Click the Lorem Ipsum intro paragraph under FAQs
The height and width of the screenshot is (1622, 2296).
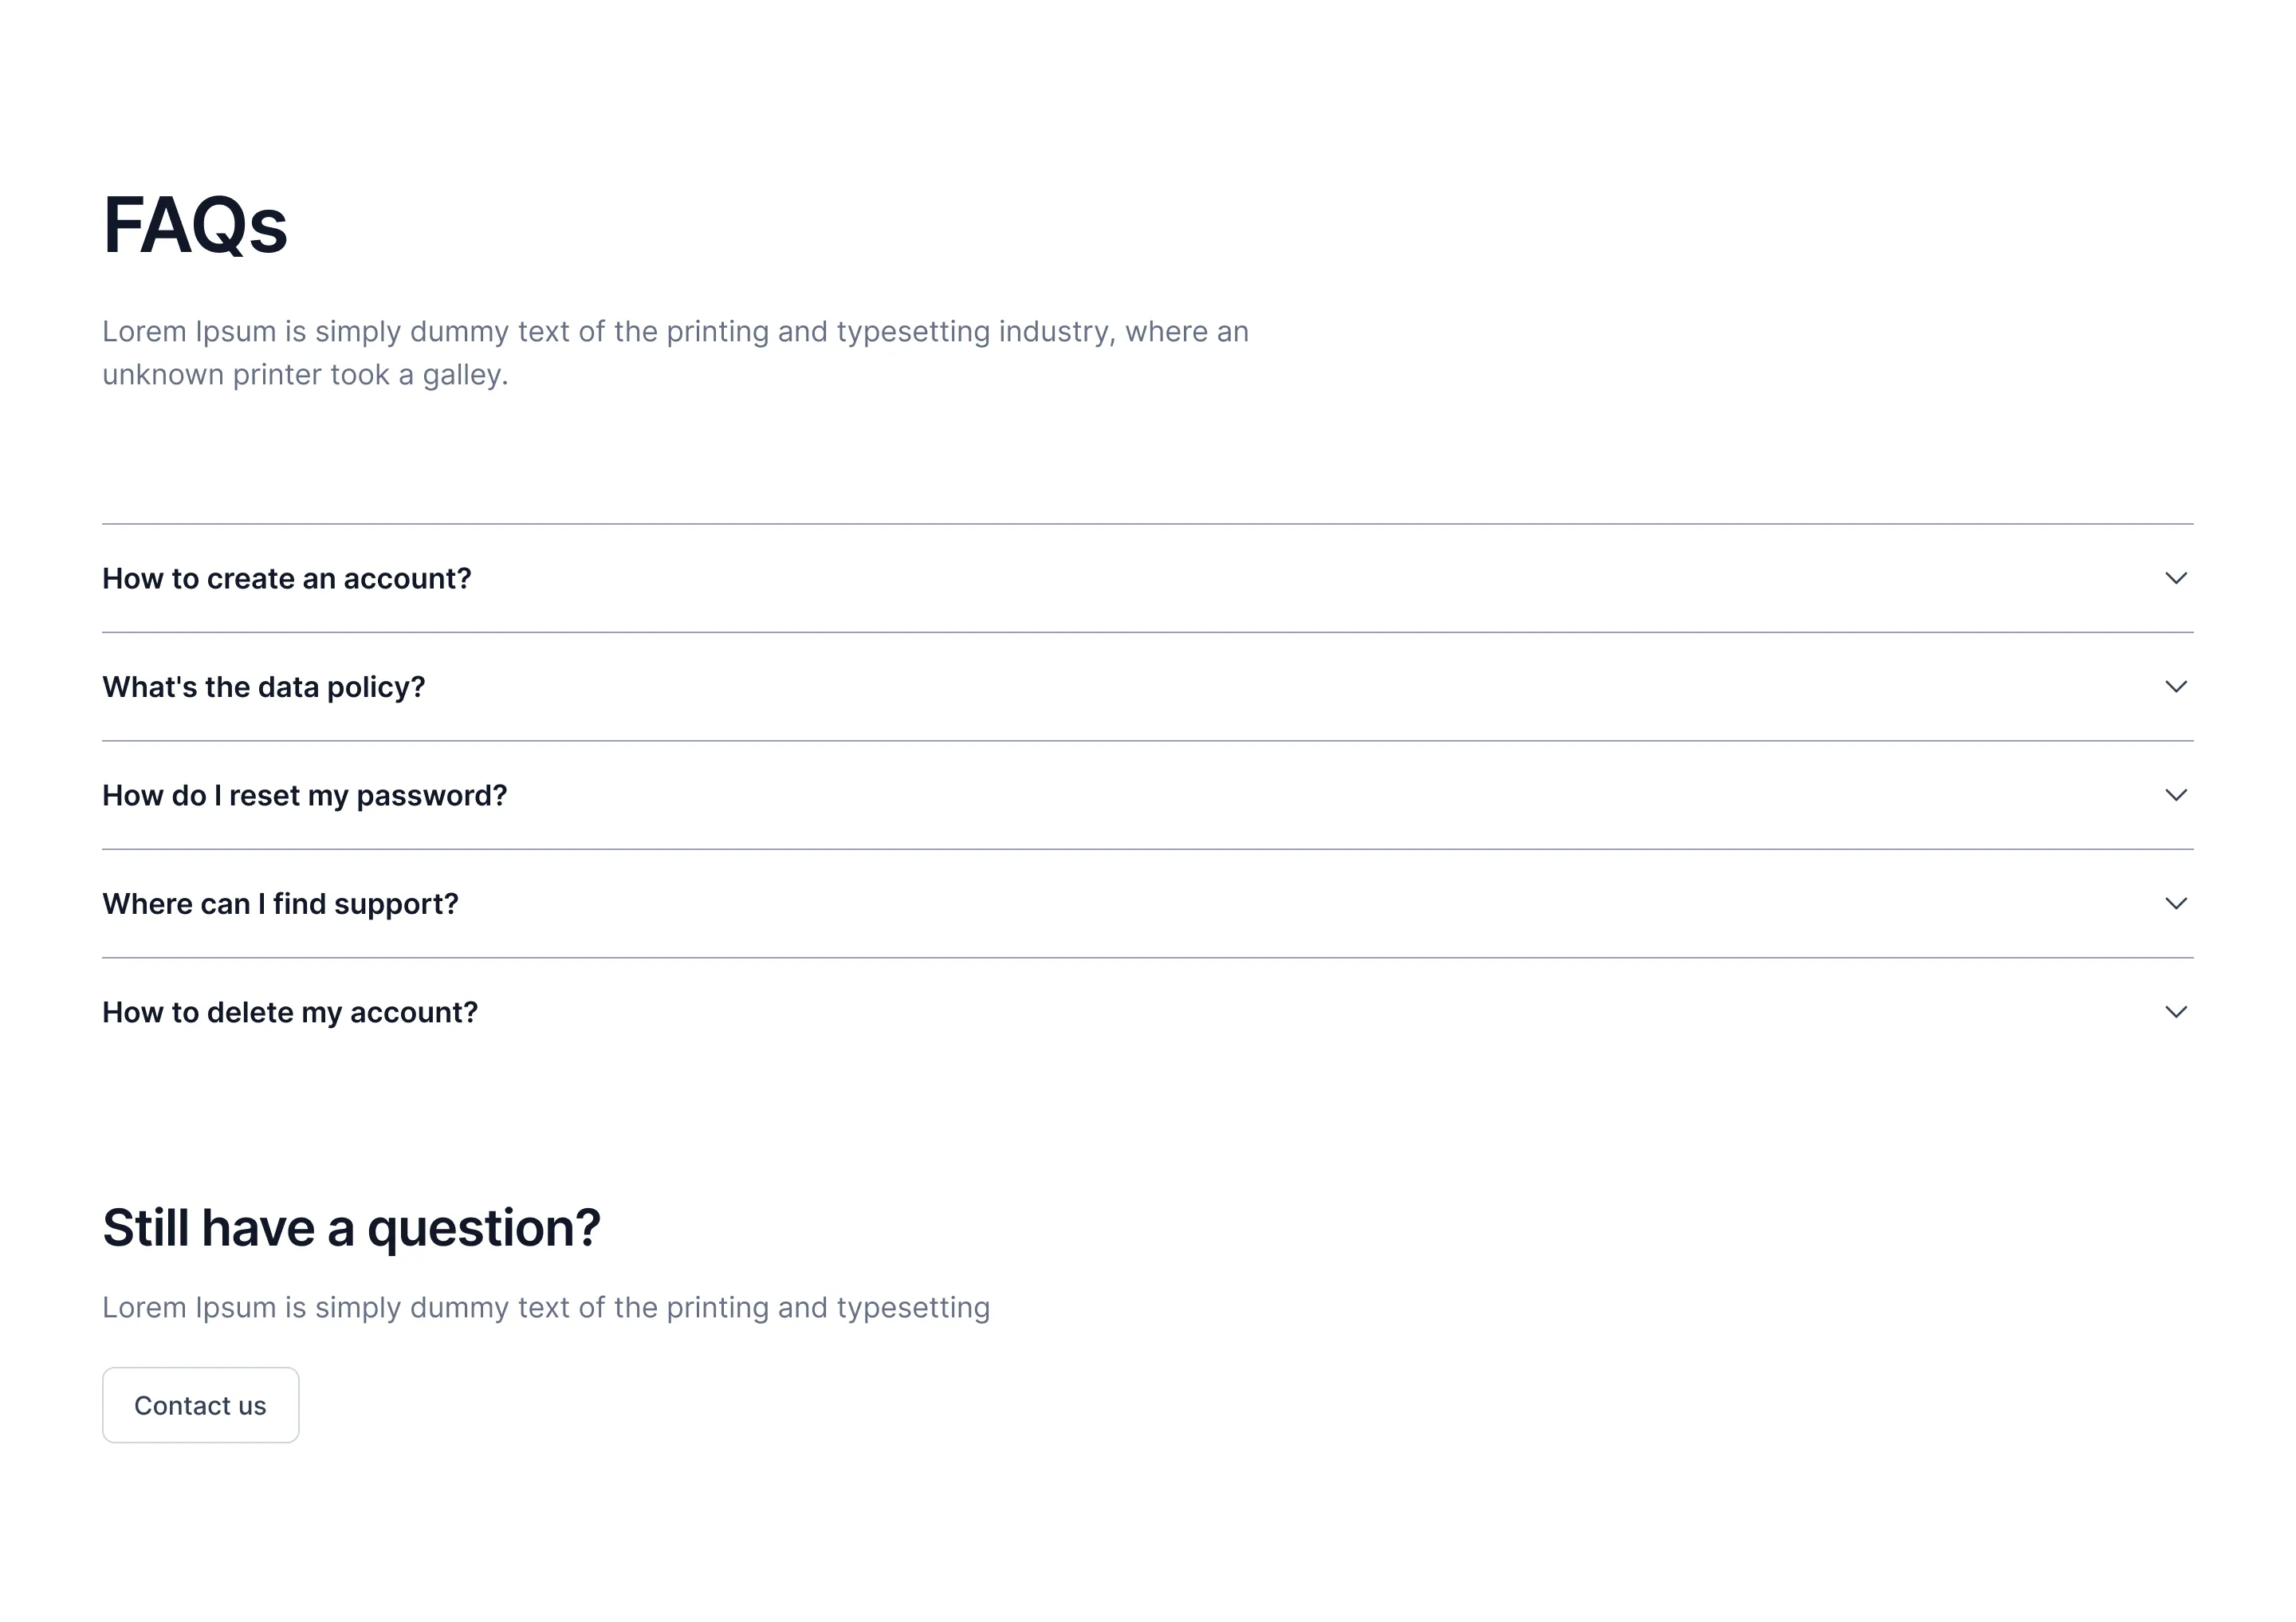(x=674, y=352)
